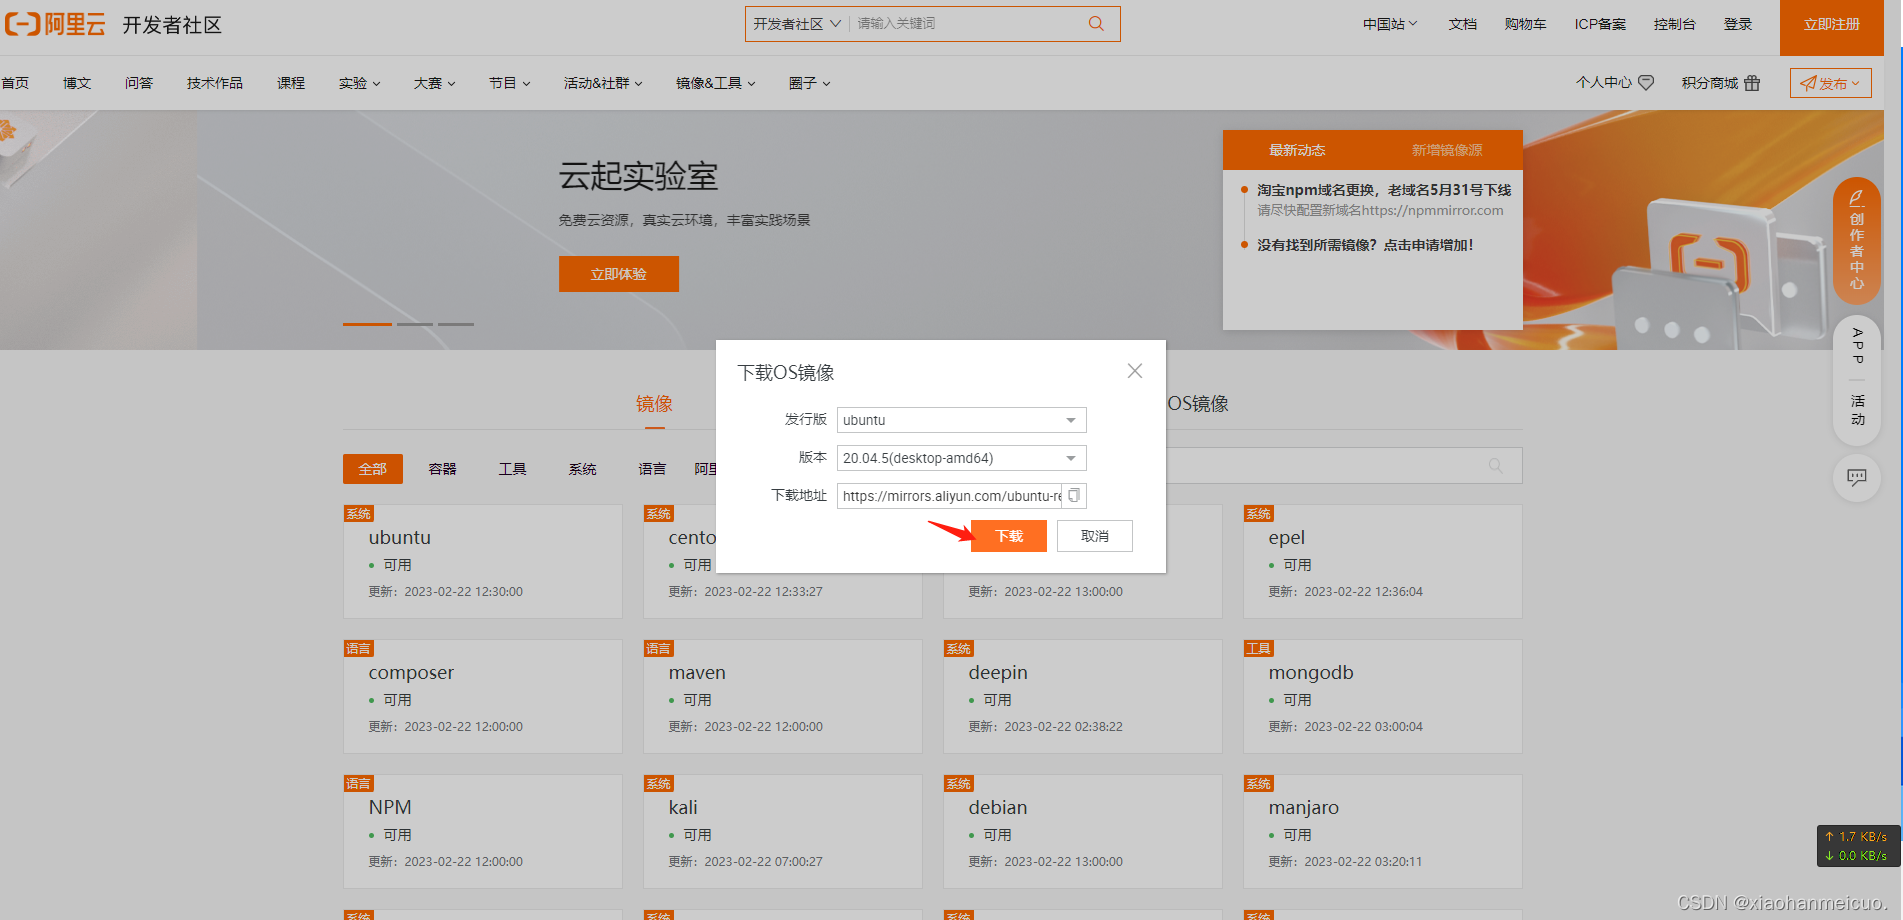This screenshot has width=1903, height=920.
Task: Switch to the 镜像 tab
Action: pyautogui.click(x=654, y=404)
